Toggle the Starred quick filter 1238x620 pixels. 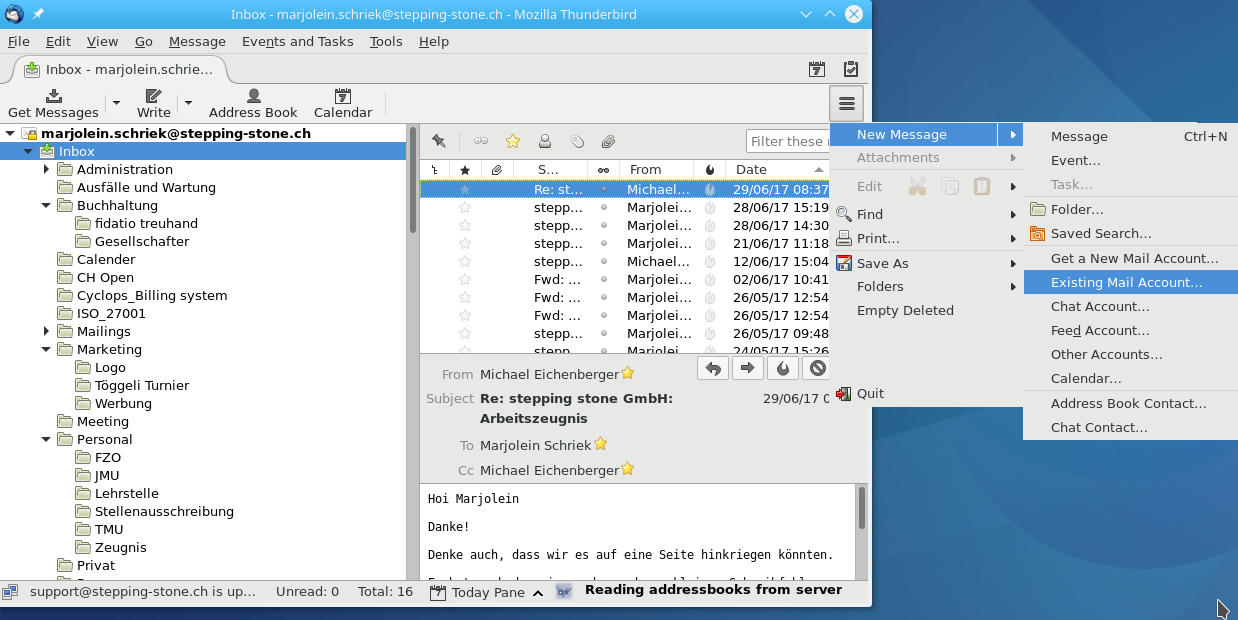point(513,141)
